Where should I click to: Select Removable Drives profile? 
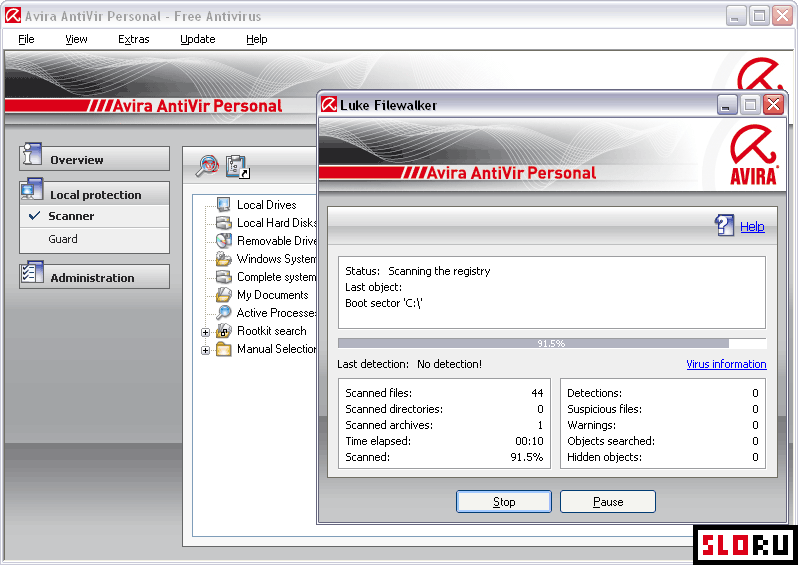(276, 241)
